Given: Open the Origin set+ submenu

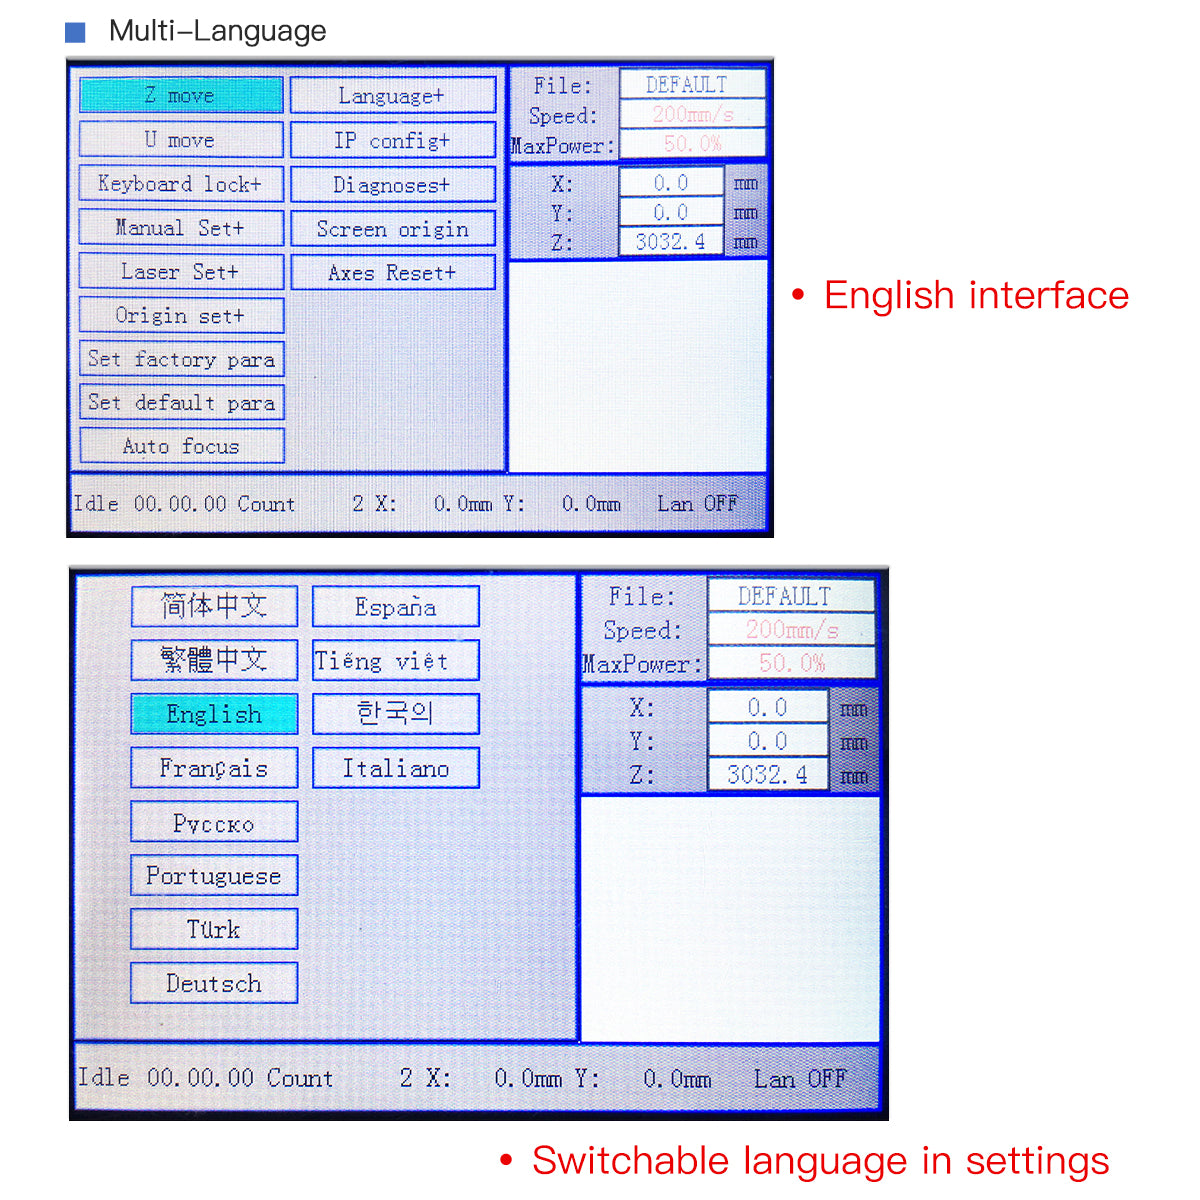Looking at the screenshot, I should 181,316.
